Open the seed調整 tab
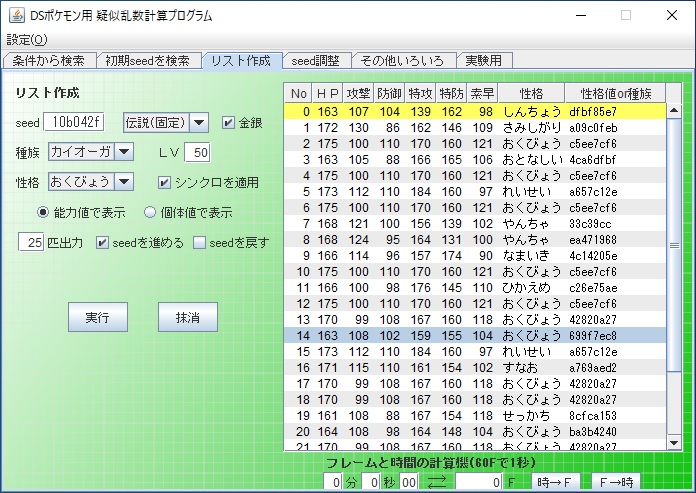This screenshot has width=696, height=493. tap(316, 61)
